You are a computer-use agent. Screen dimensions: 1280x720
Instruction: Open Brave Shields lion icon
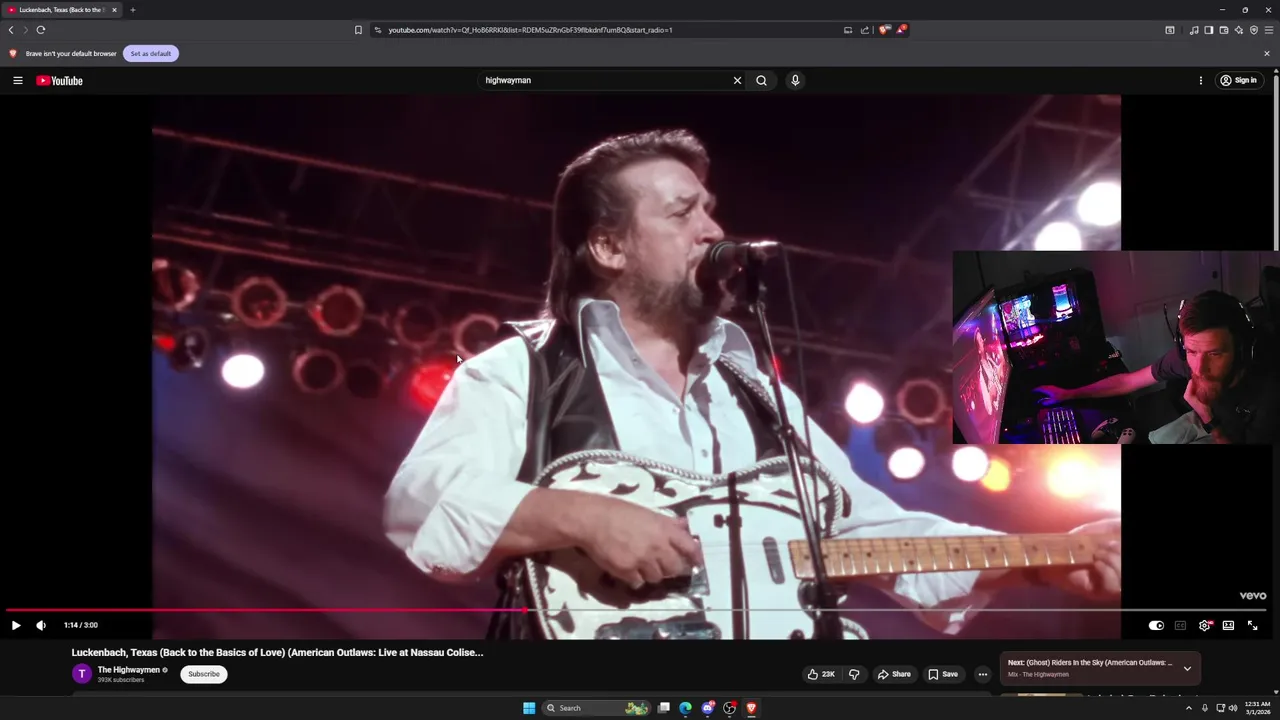[884, 30]
